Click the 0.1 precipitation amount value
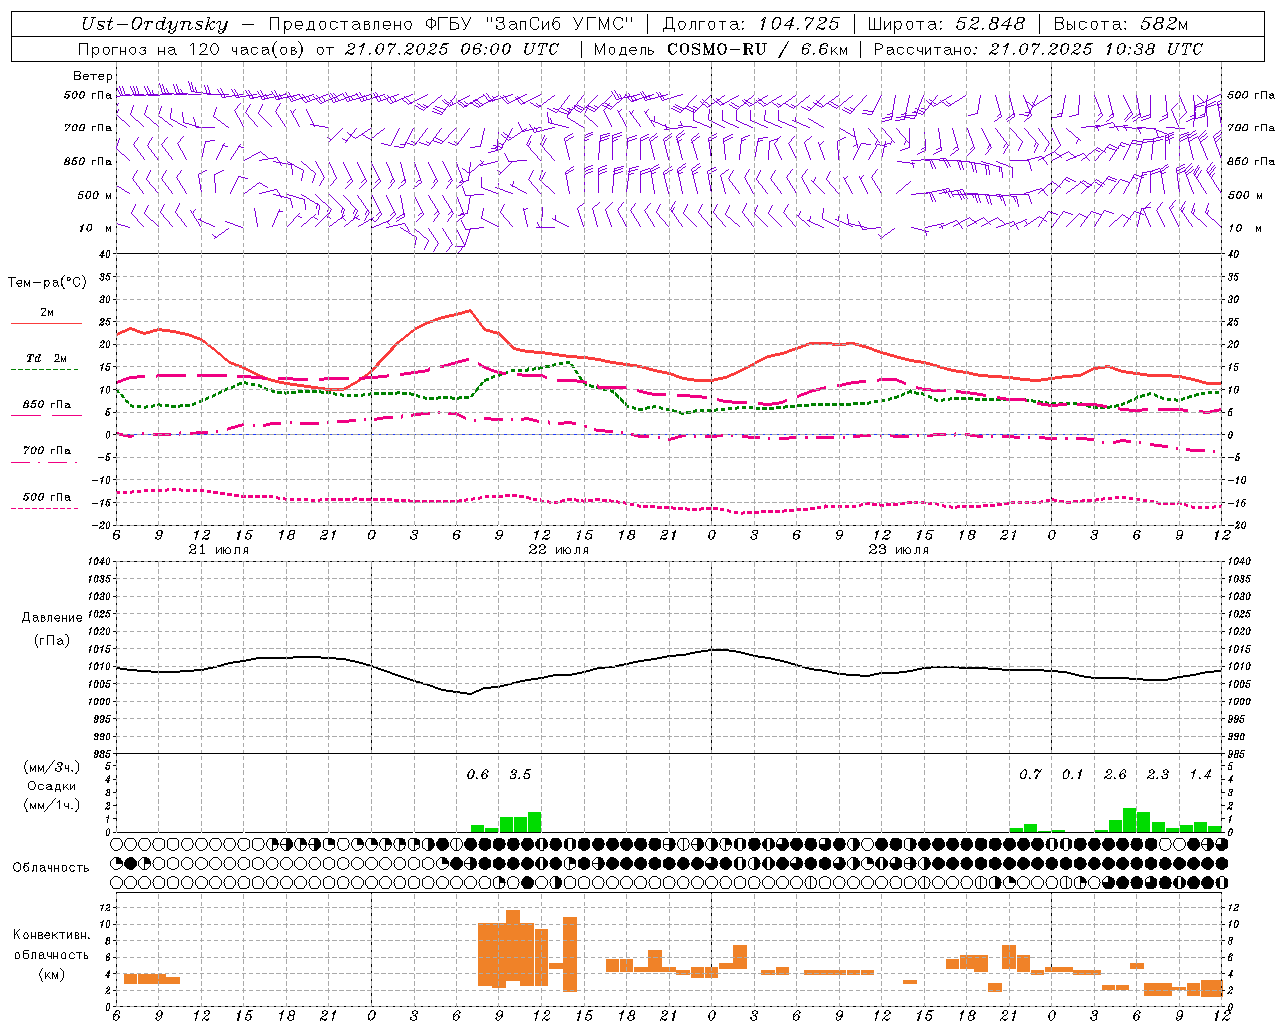The image size is (1280, 1024). (x=1072, y=774)
